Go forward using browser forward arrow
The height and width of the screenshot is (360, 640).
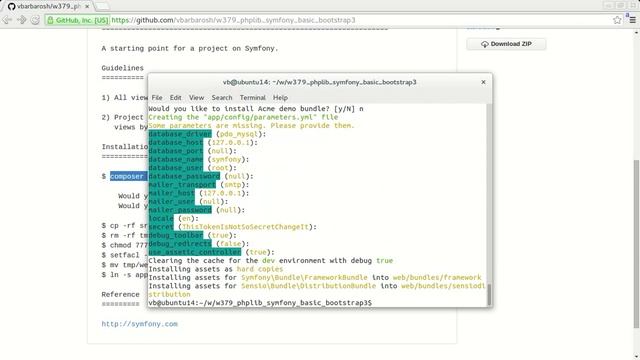click(21, 20)
